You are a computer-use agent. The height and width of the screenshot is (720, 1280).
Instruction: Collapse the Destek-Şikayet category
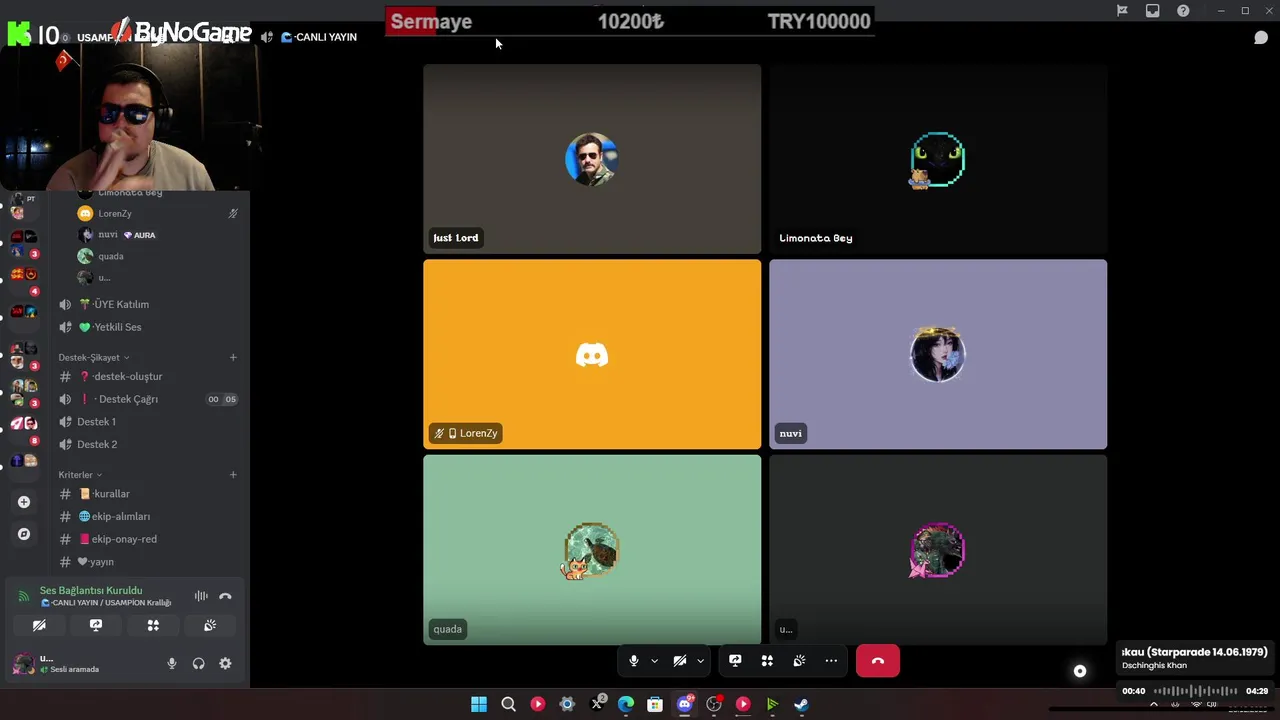pyautogui.click(x=93, y=357)
